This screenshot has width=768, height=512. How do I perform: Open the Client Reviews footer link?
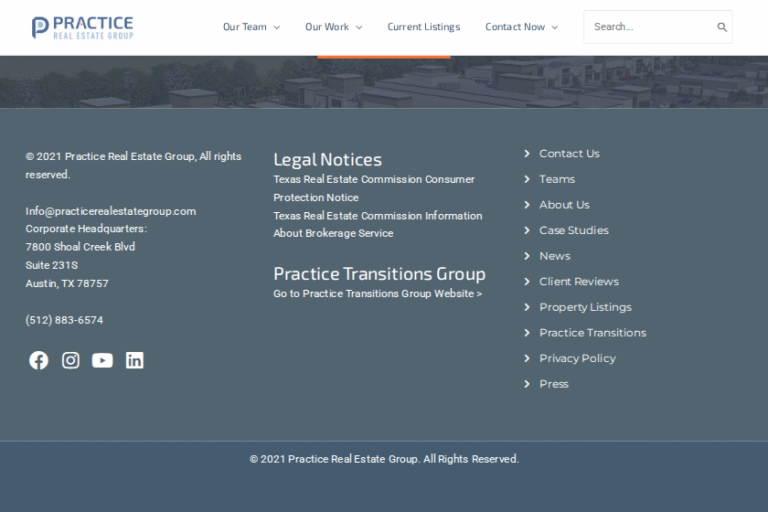pyautogui.click(x=578, y=282)
